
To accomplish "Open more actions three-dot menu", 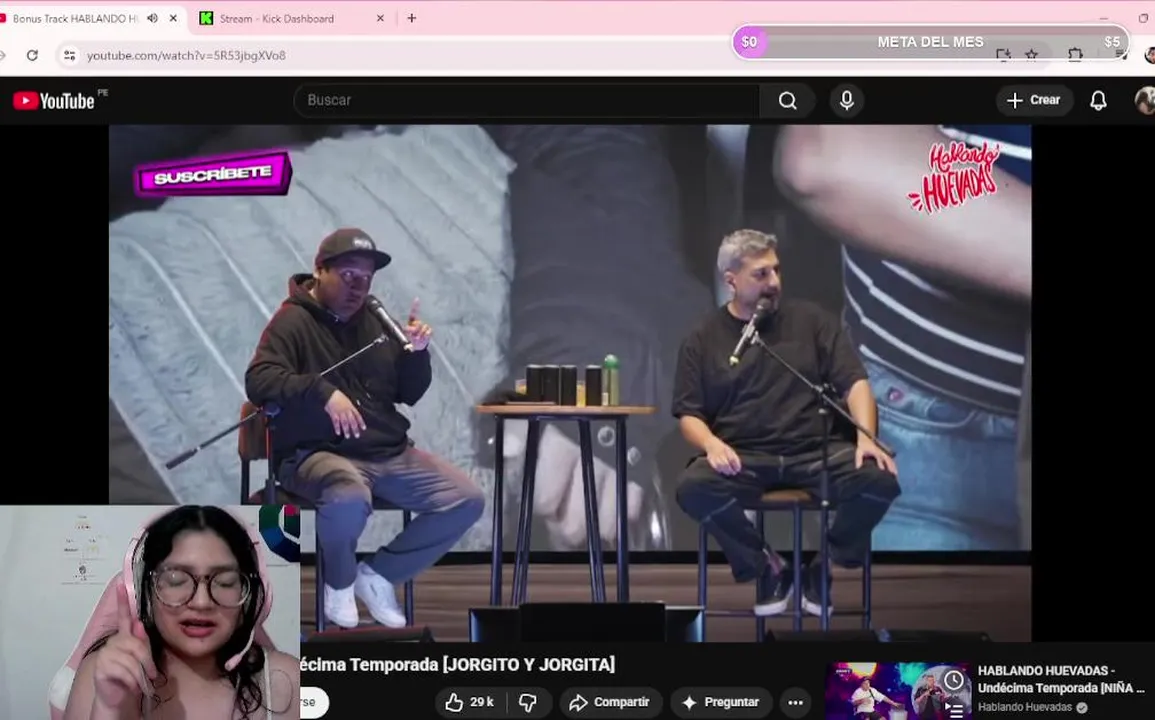I will tap(796, 702).
